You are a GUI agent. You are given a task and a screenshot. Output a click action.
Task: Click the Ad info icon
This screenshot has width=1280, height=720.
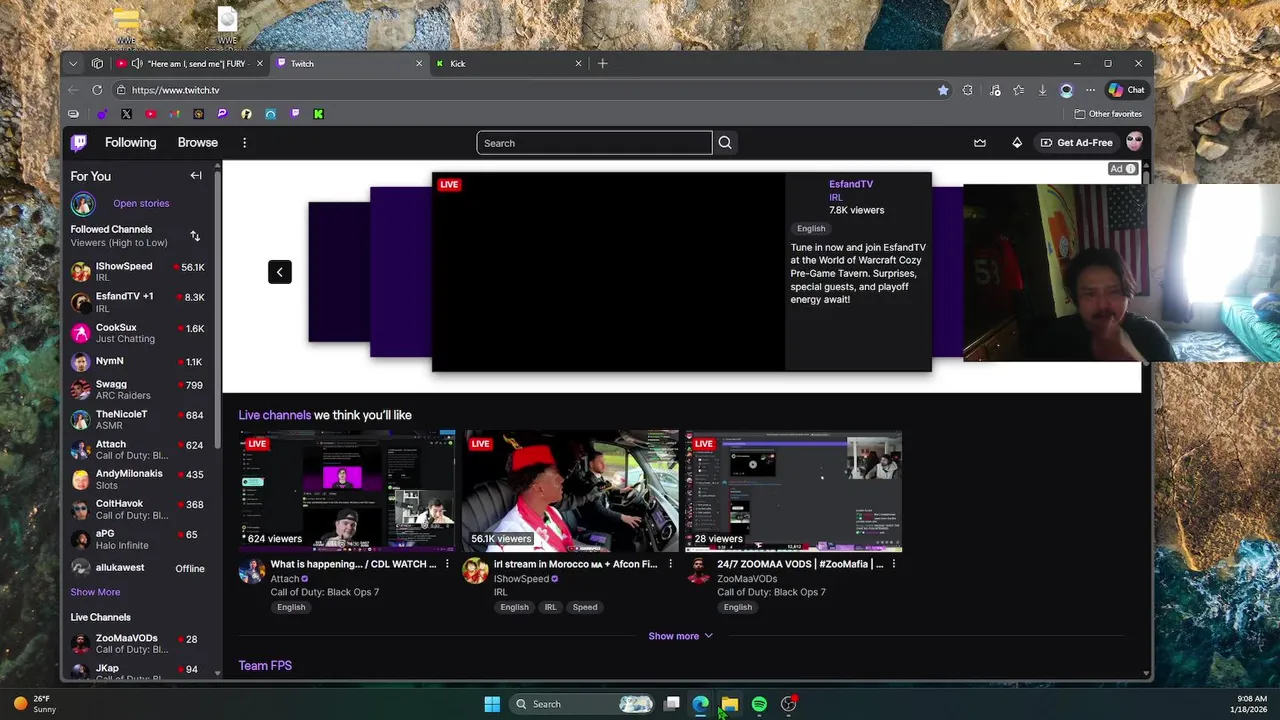[1131, 169]
